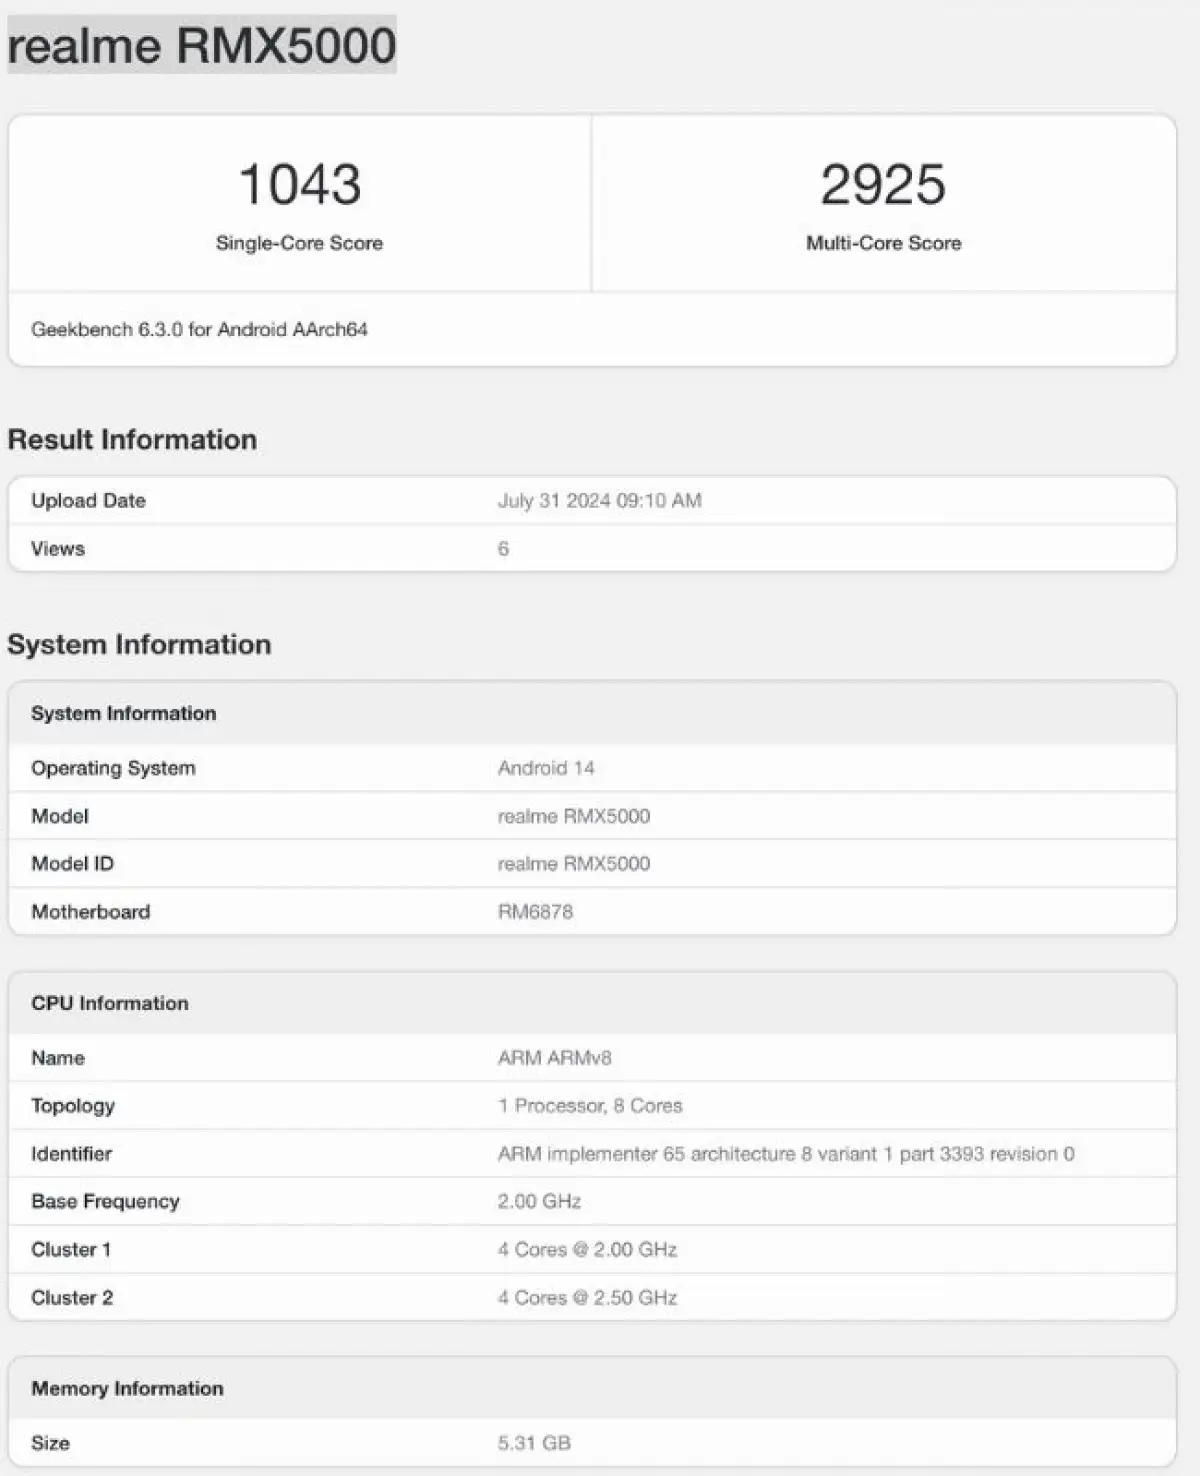Screen dimensions: 1200x1476
Task: Click Geekbench 6.3.0 for Android AArch64 text
Action: [x=199, y=329]
